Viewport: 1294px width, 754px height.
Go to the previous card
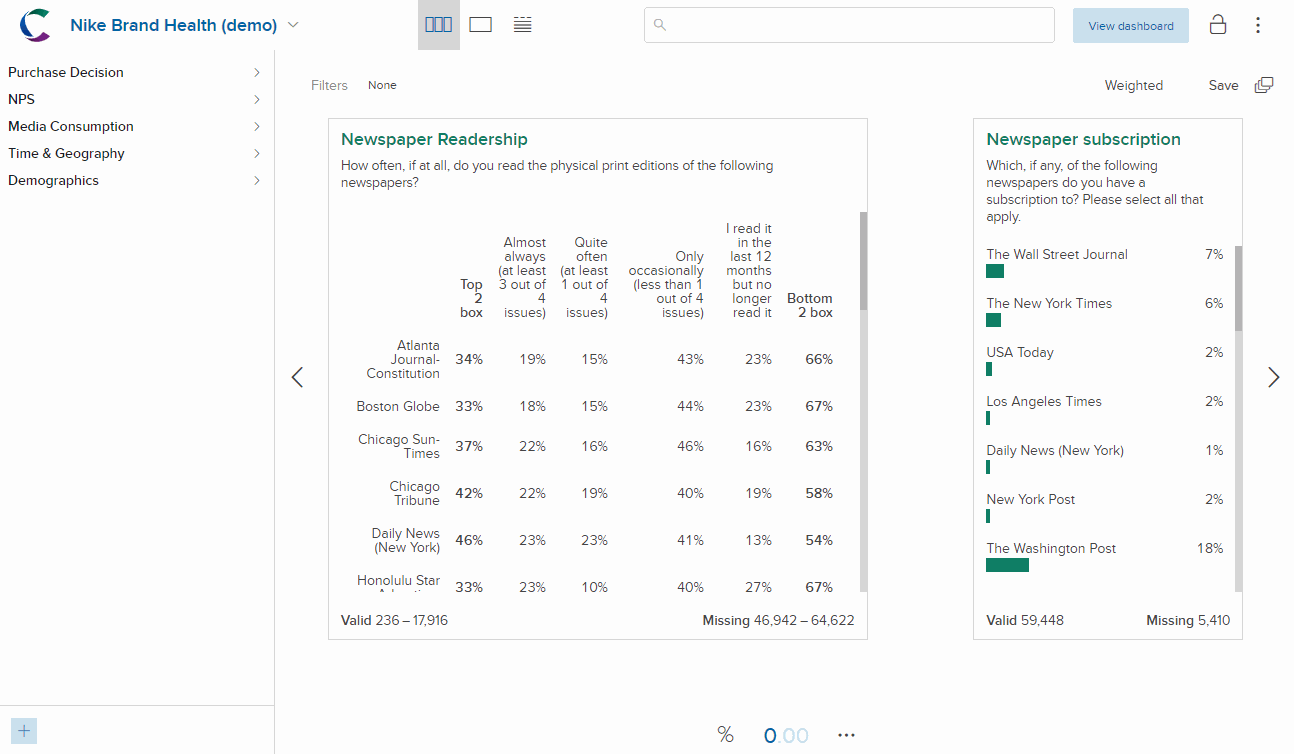(297, 377)
